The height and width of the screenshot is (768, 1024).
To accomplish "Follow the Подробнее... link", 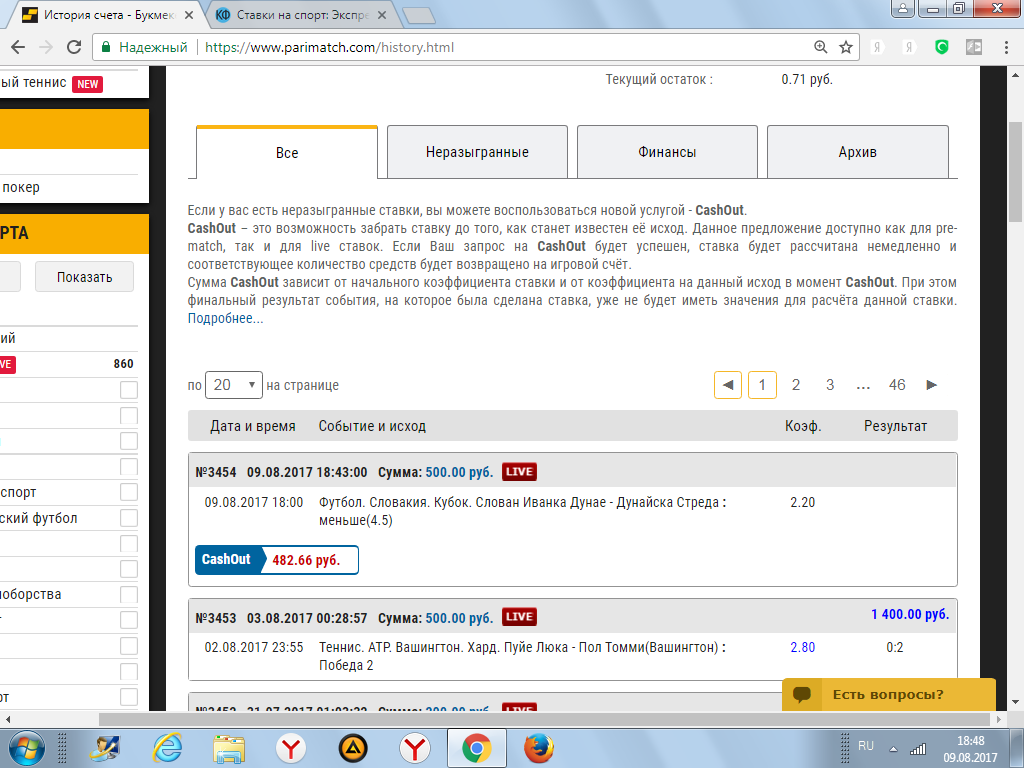I will (225, 319).
